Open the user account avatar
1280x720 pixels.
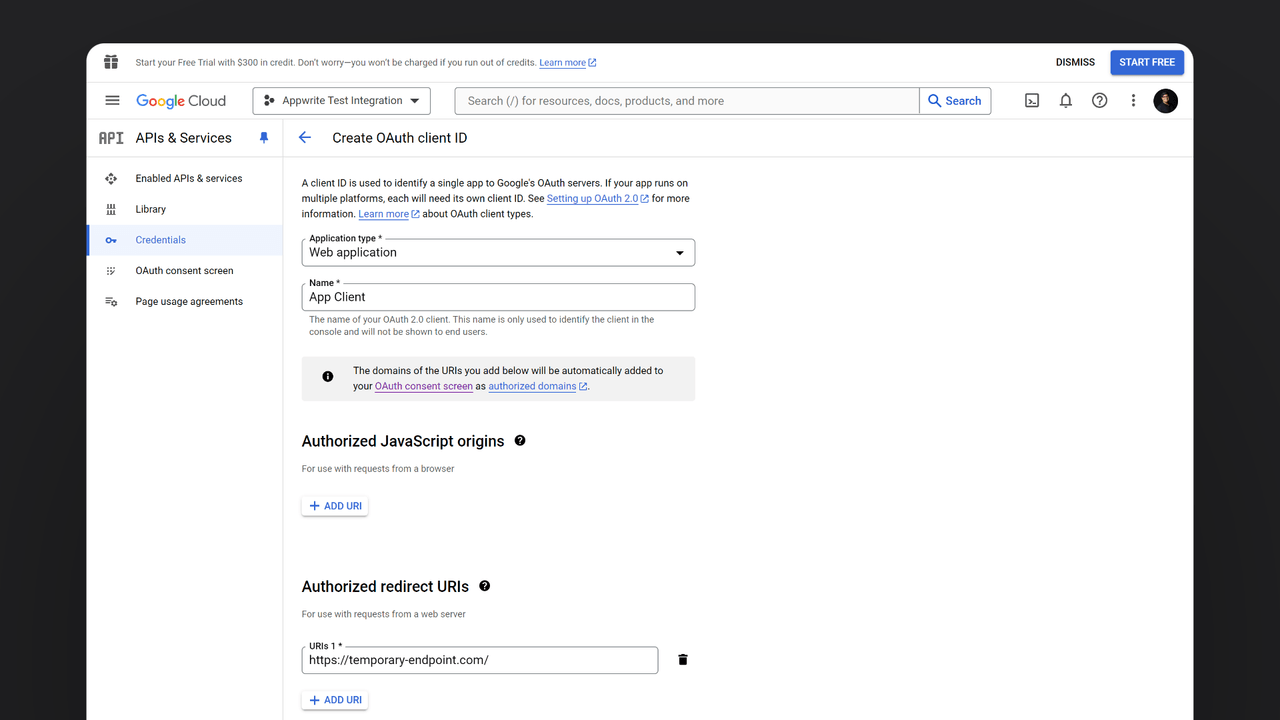[1166, 100]
